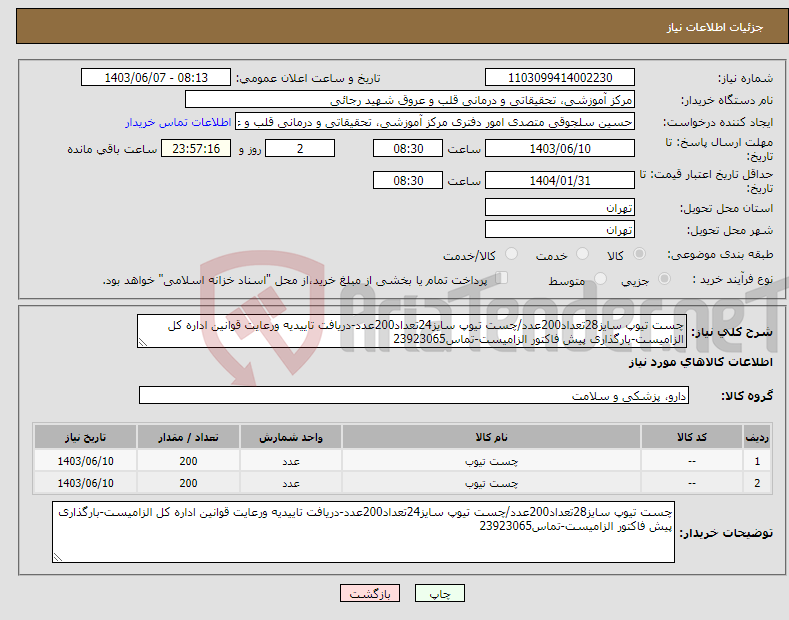789x620 pixels.
Task: Click the چاپ print button
Action: (440, 593)
